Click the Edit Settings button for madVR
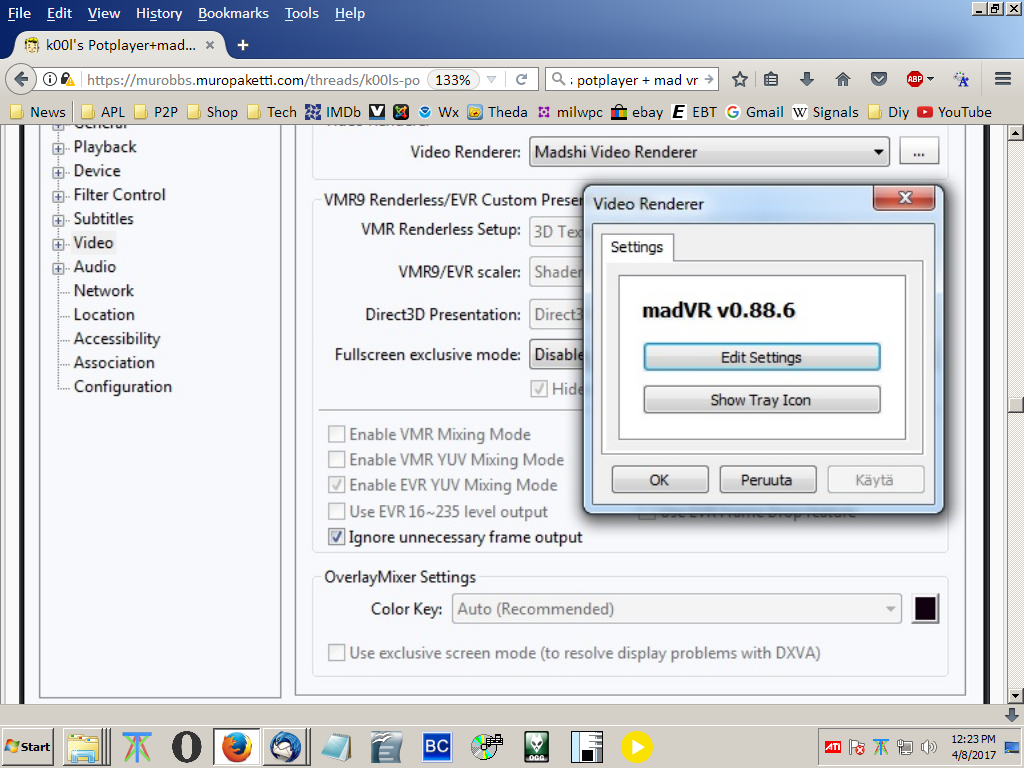Viewport: 1024px width, 768px height. point(761,357)
